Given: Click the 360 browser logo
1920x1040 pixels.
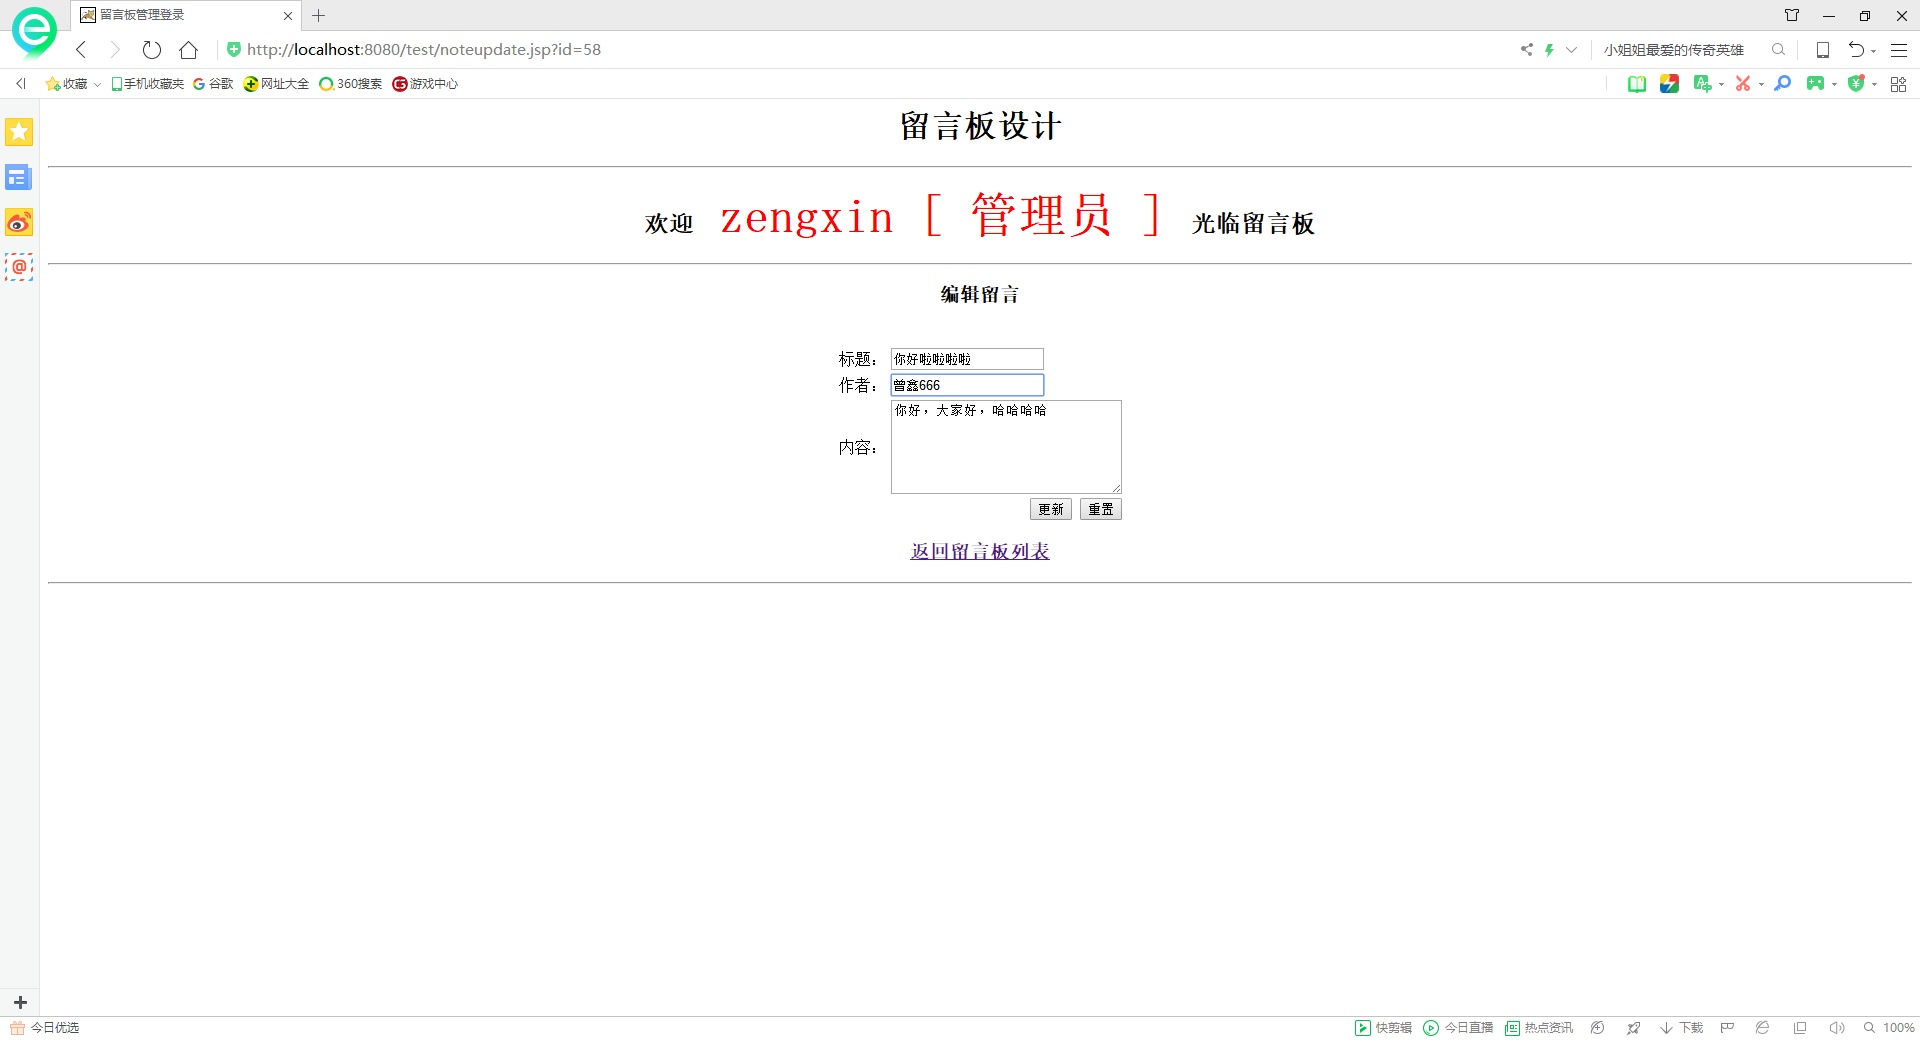Looking at the screenshot, I should pyautogui.click(x=34, y=32).
